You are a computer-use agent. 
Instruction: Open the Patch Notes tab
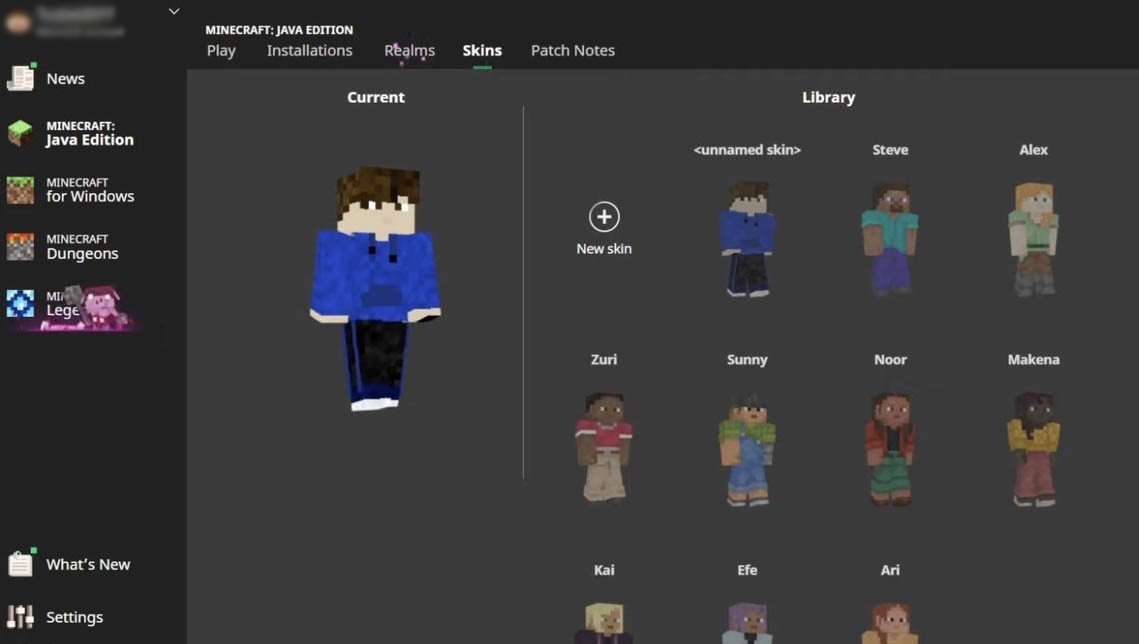pyautogui.click(x=572, y=51)
